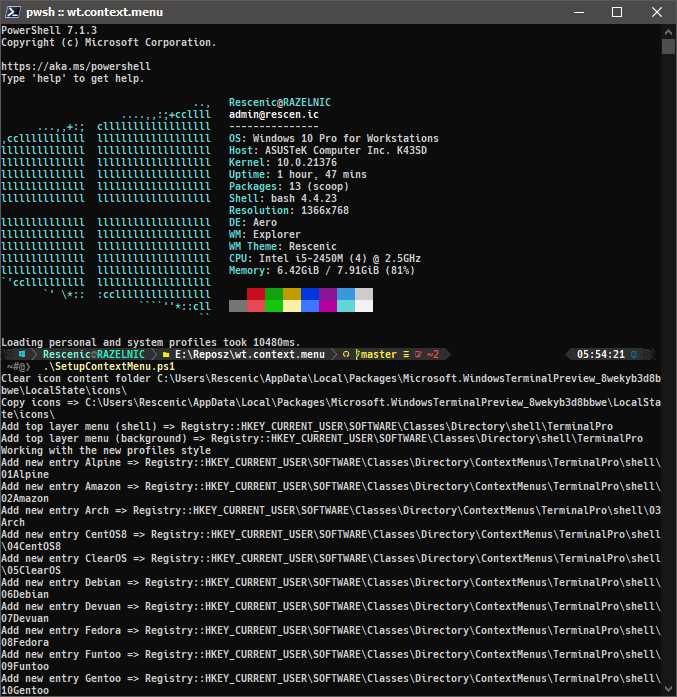Click the 05:54:21 time display
This screenshot has height=697, width=677.
[601, 354]
